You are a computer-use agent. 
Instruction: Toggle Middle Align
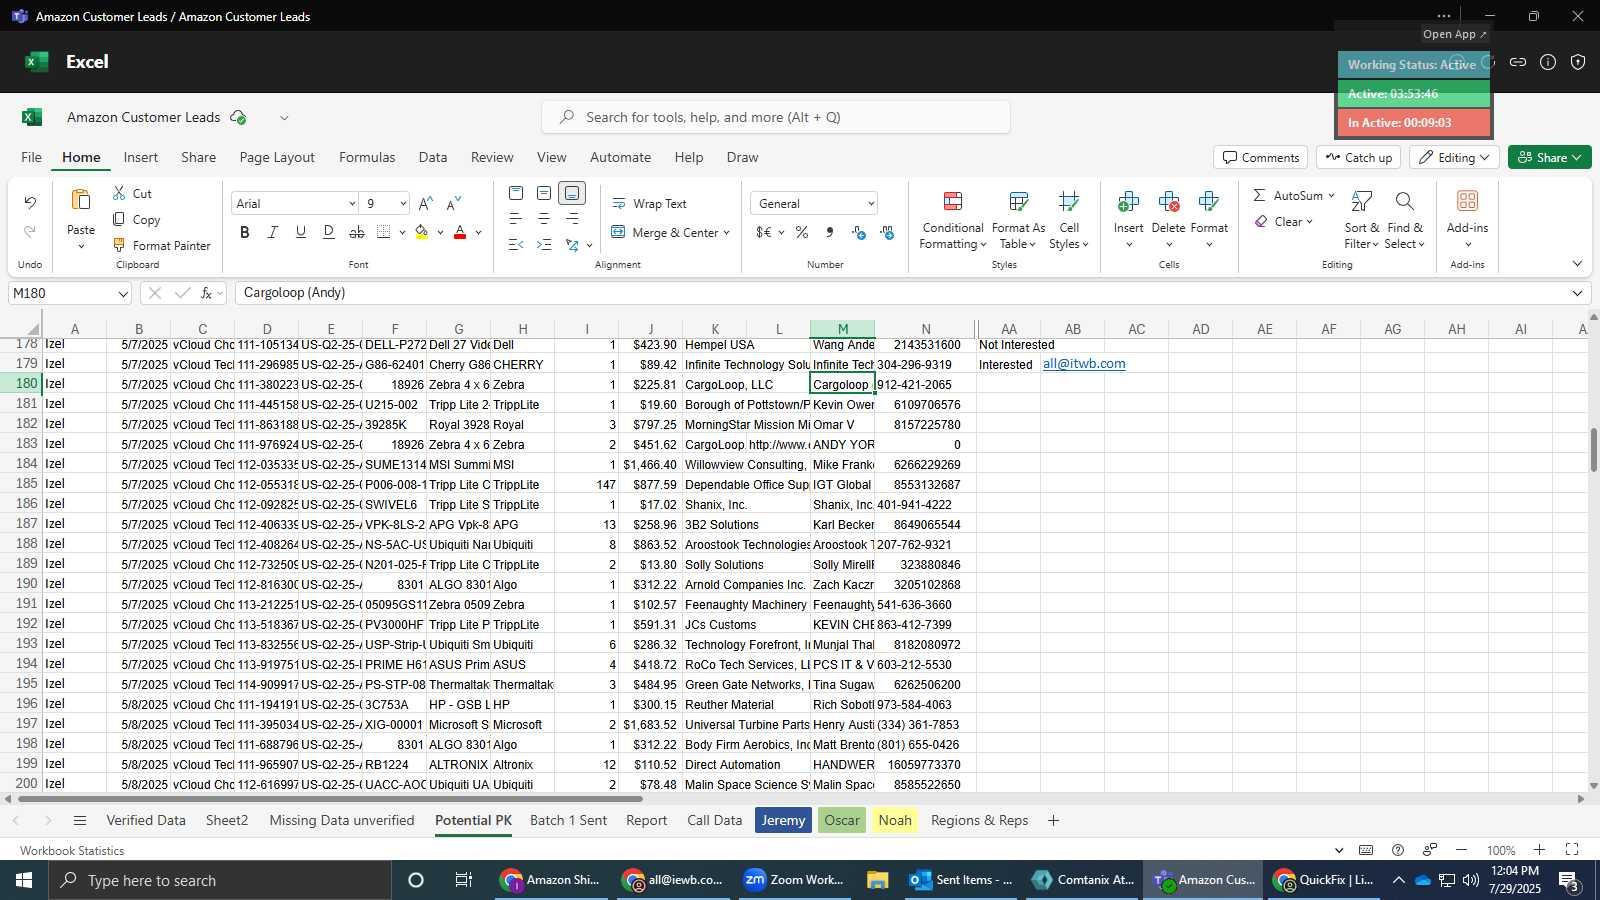point(544,193)
